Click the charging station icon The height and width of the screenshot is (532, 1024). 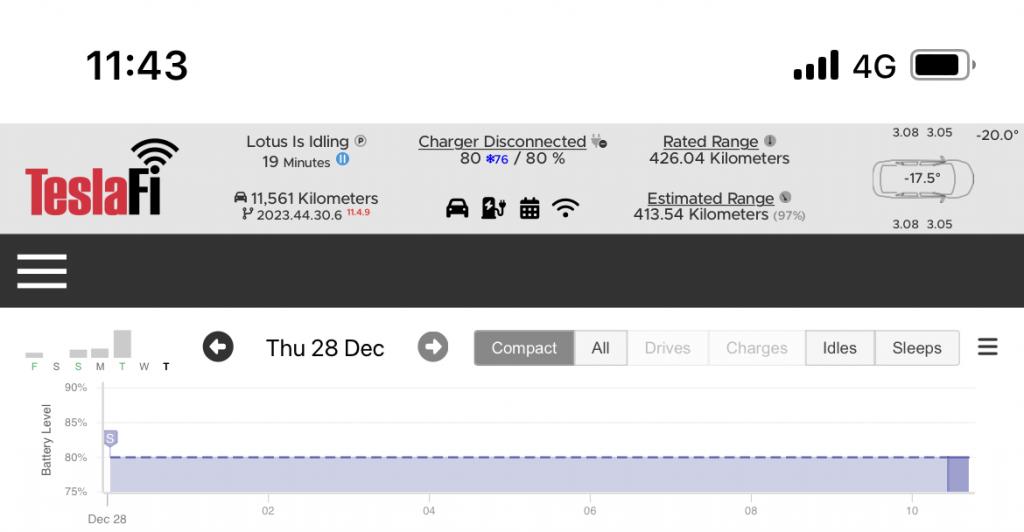493,208
